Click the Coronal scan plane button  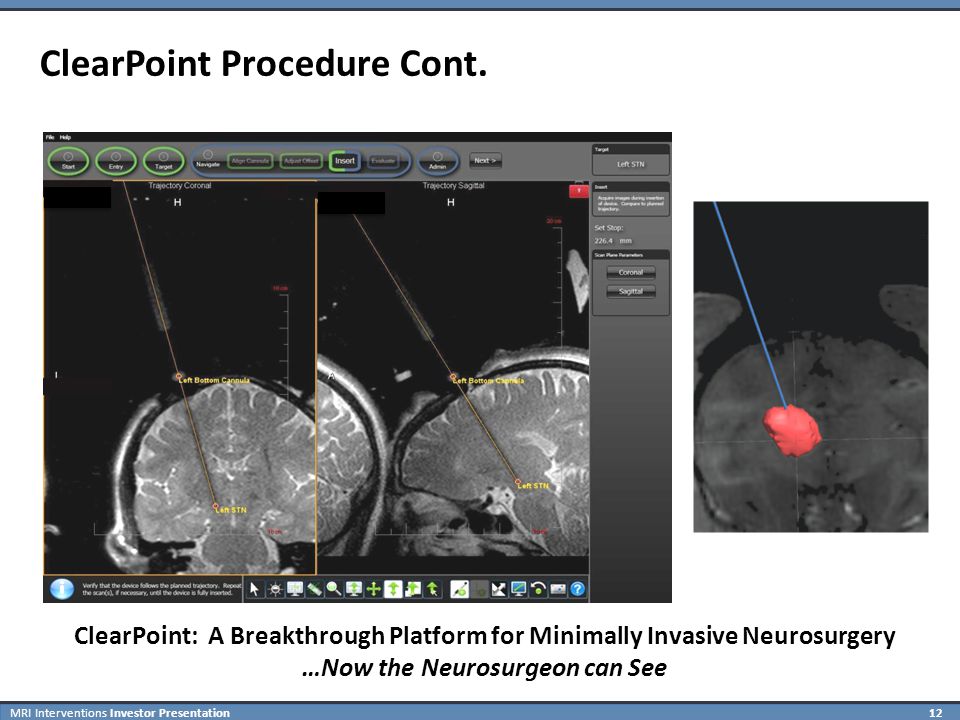click(x=631, y=272)
